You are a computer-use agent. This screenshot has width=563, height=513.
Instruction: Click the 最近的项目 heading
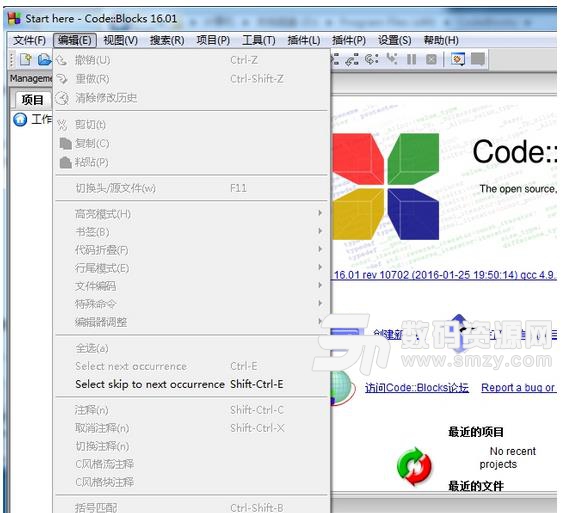pos(476,432)
